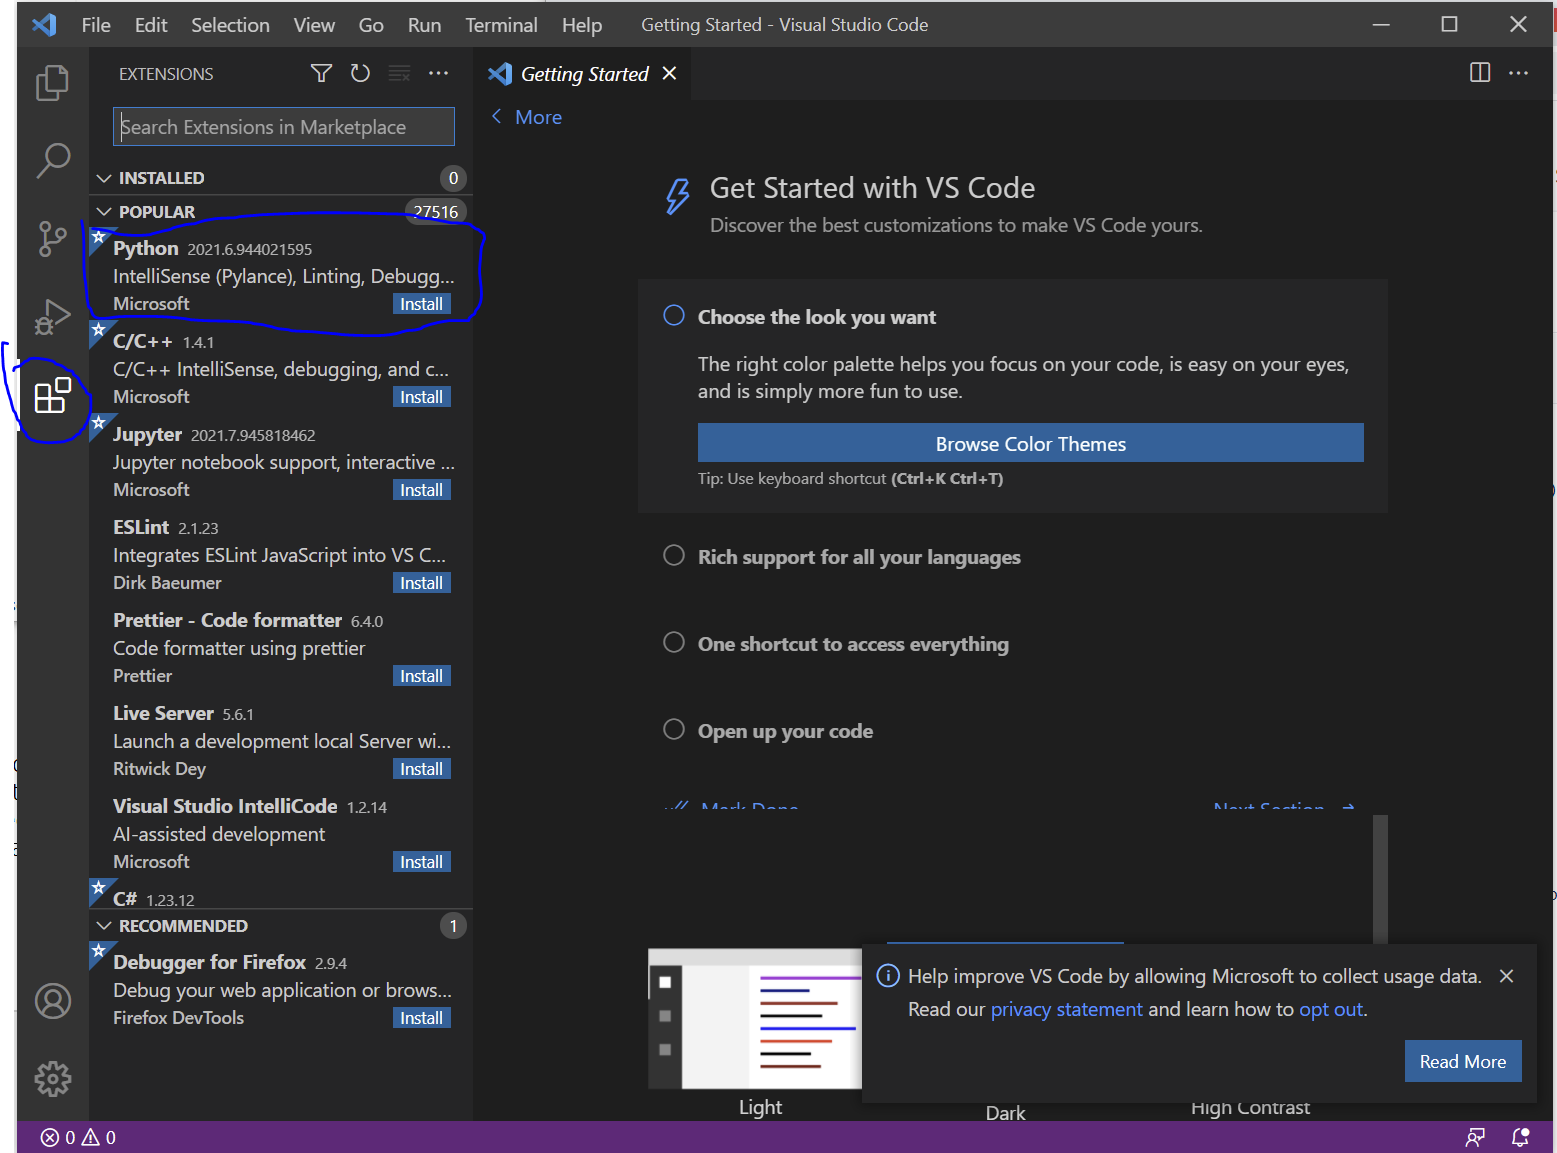Click Browse Color Themes button
1557x1153 pixels.
(1030, 443)
